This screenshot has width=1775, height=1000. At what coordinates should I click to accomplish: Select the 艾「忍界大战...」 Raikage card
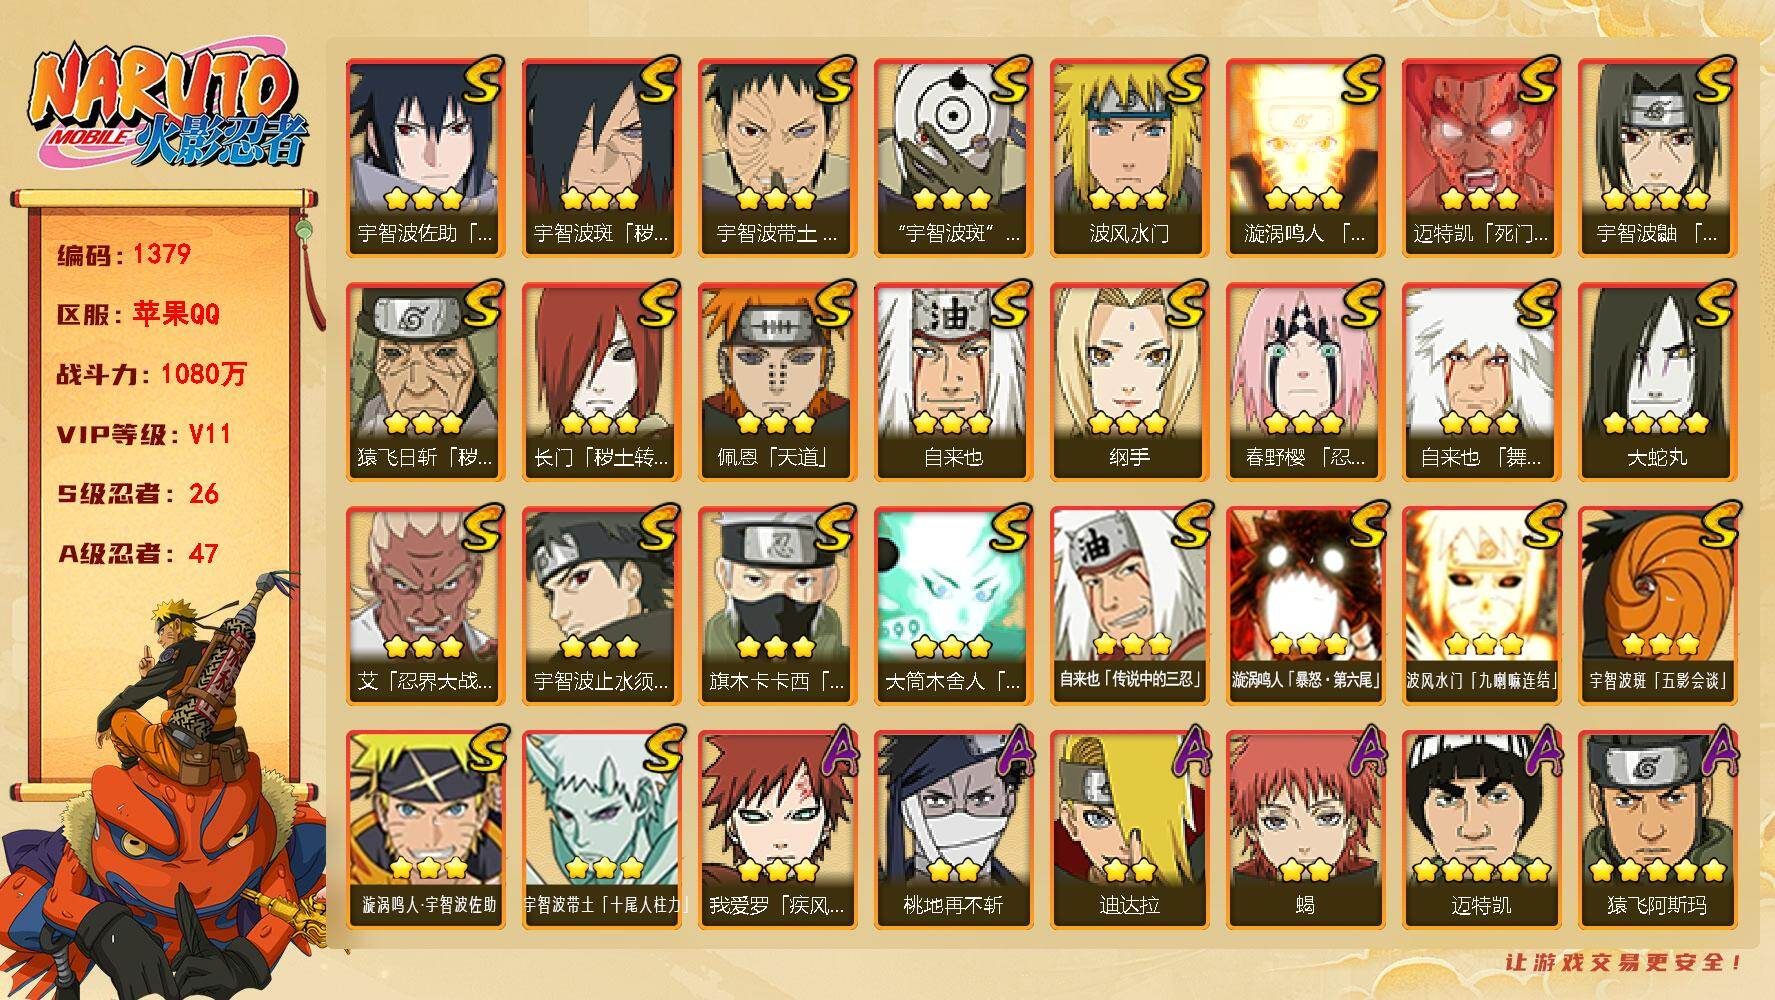[x=425, y=606]
